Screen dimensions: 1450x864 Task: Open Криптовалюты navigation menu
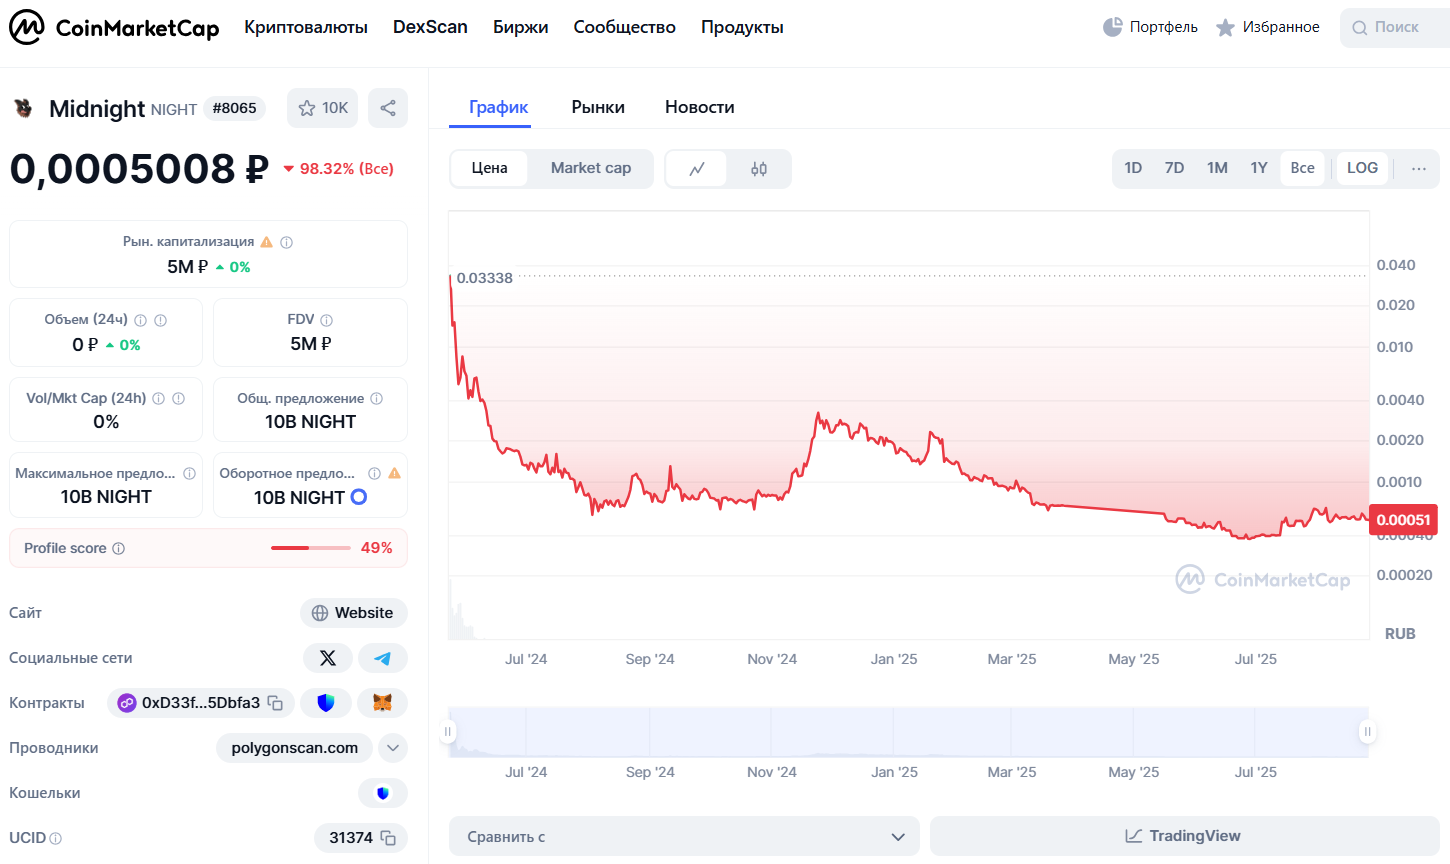click(306, 27)
